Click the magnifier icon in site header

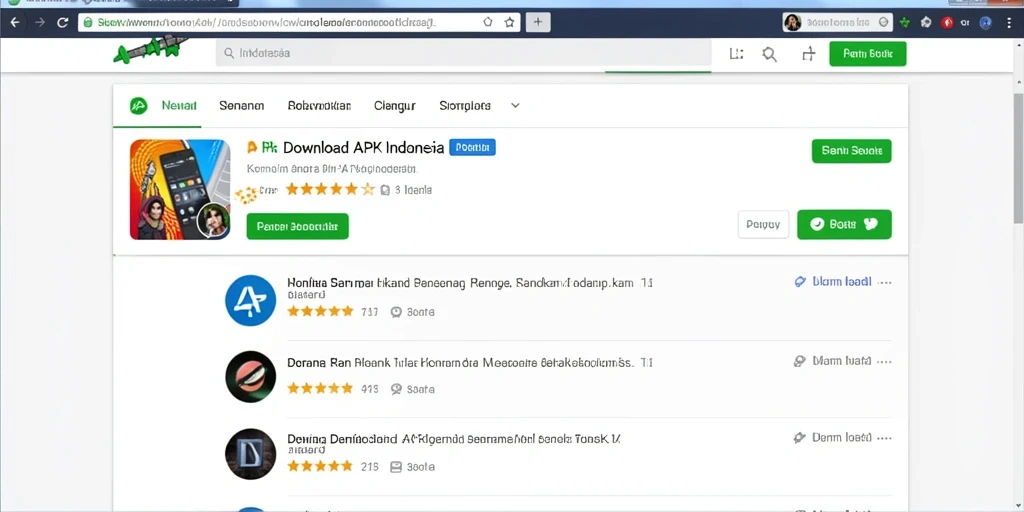click(x=770, y=54)
